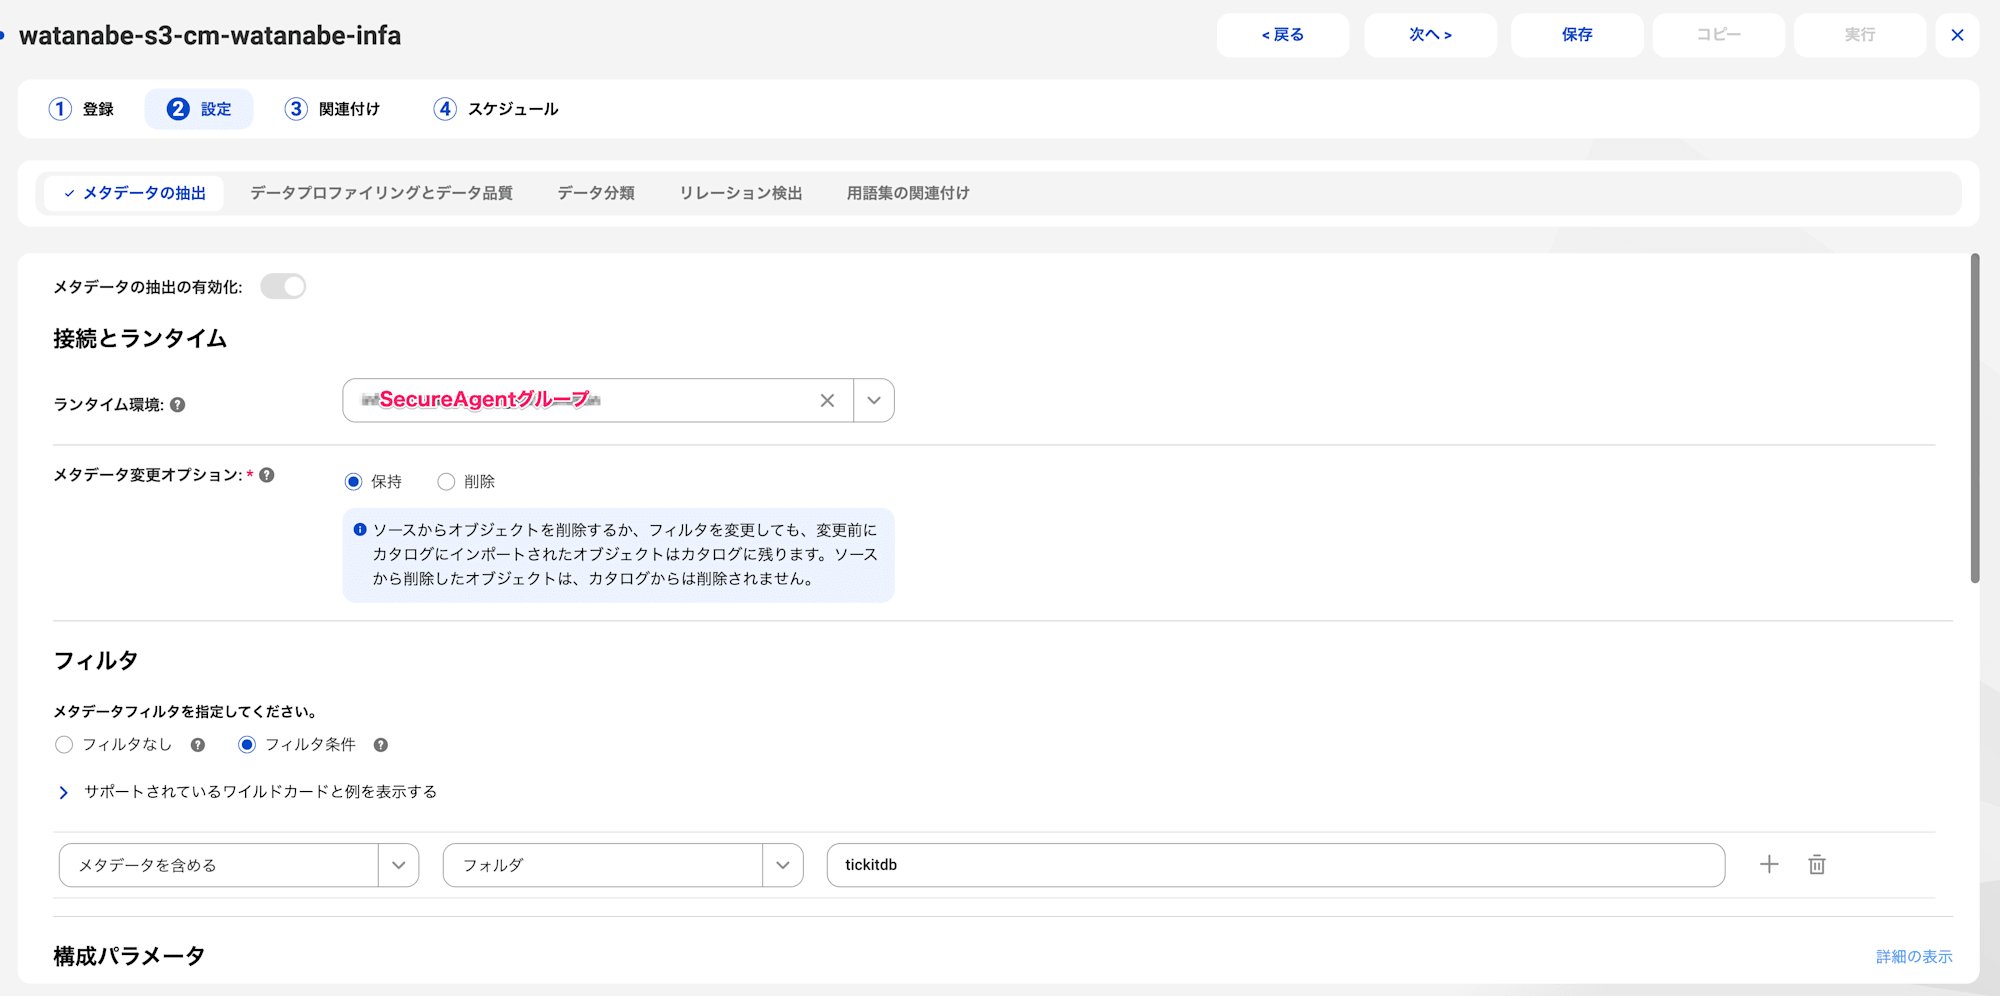Click the watanabe-s3-cm-watanabe-infa title
Screen dimensions: 2000x996
tap(210, 35)
